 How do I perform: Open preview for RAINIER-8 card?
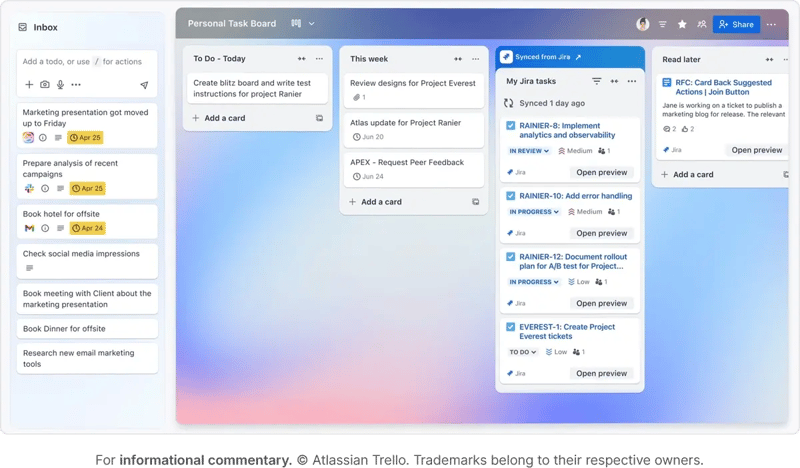pos(602,173)
